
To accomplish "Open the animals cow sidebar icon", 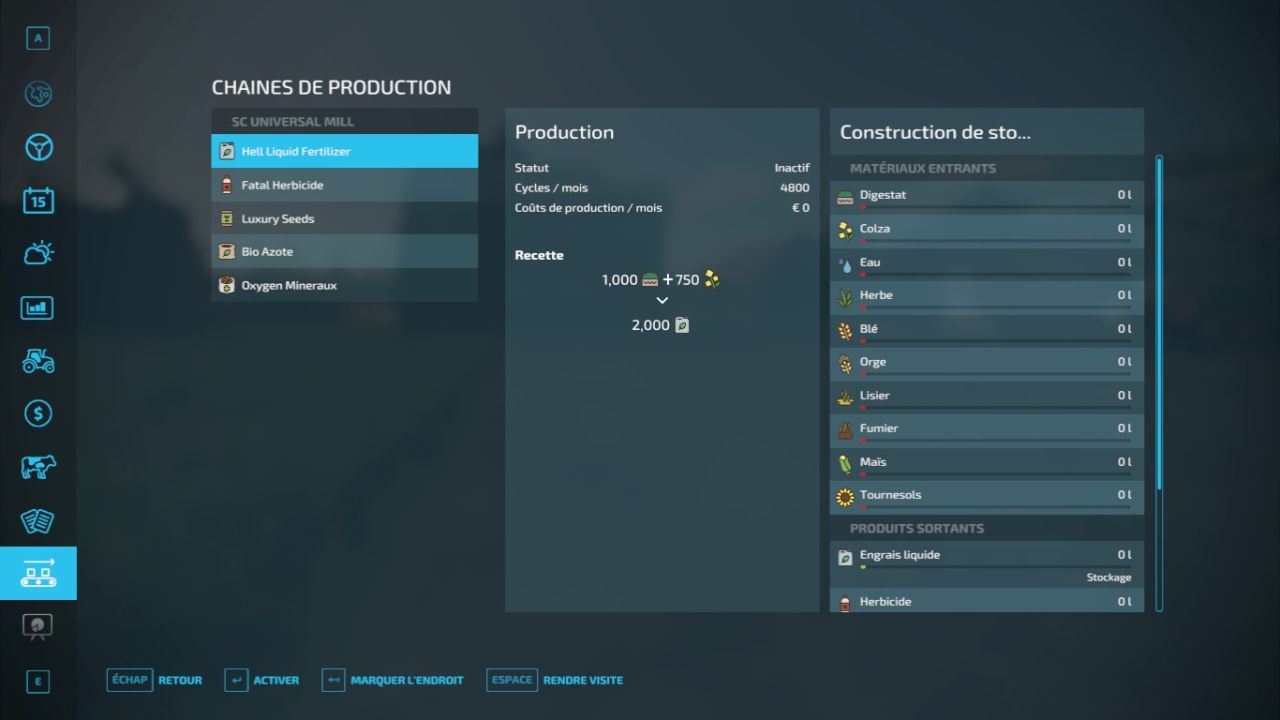I will coord(38,467).
